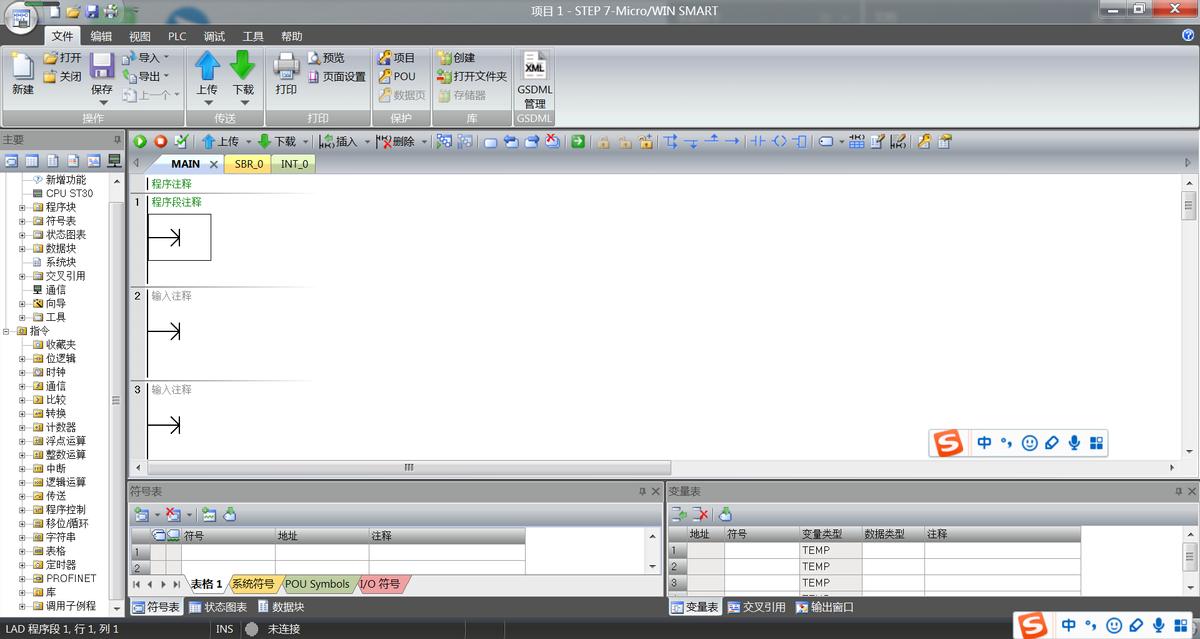Toggle pin on the main project tree panel
The width and height of the screenshot is (1200, 639).
117,140
